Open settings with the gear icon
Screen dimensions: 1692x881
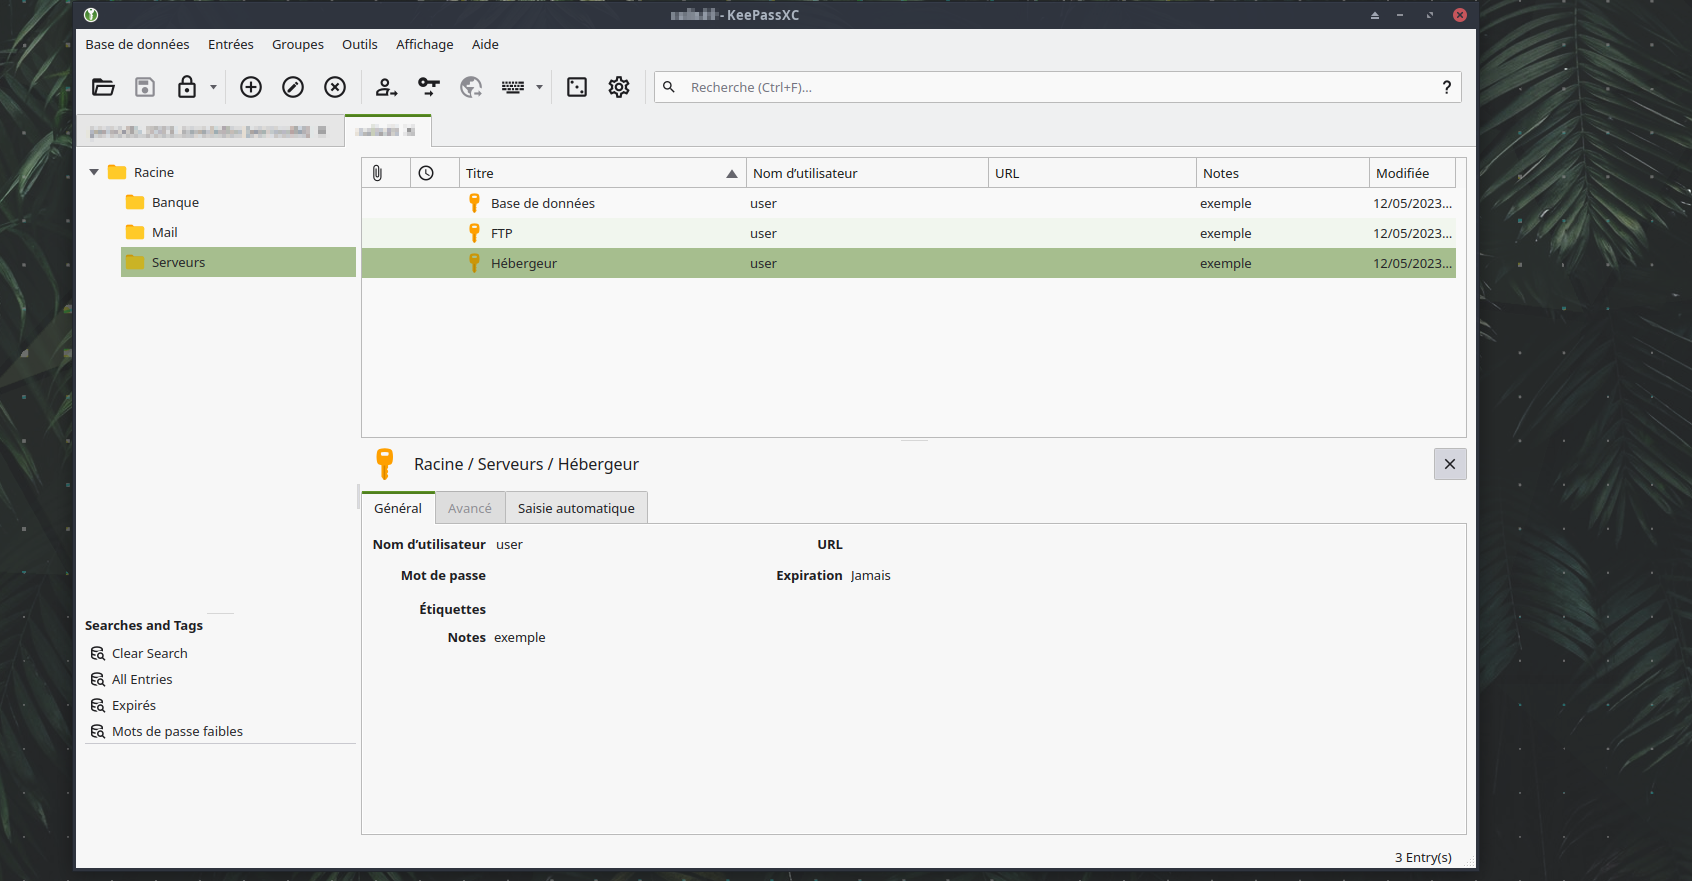pos(619,87)
